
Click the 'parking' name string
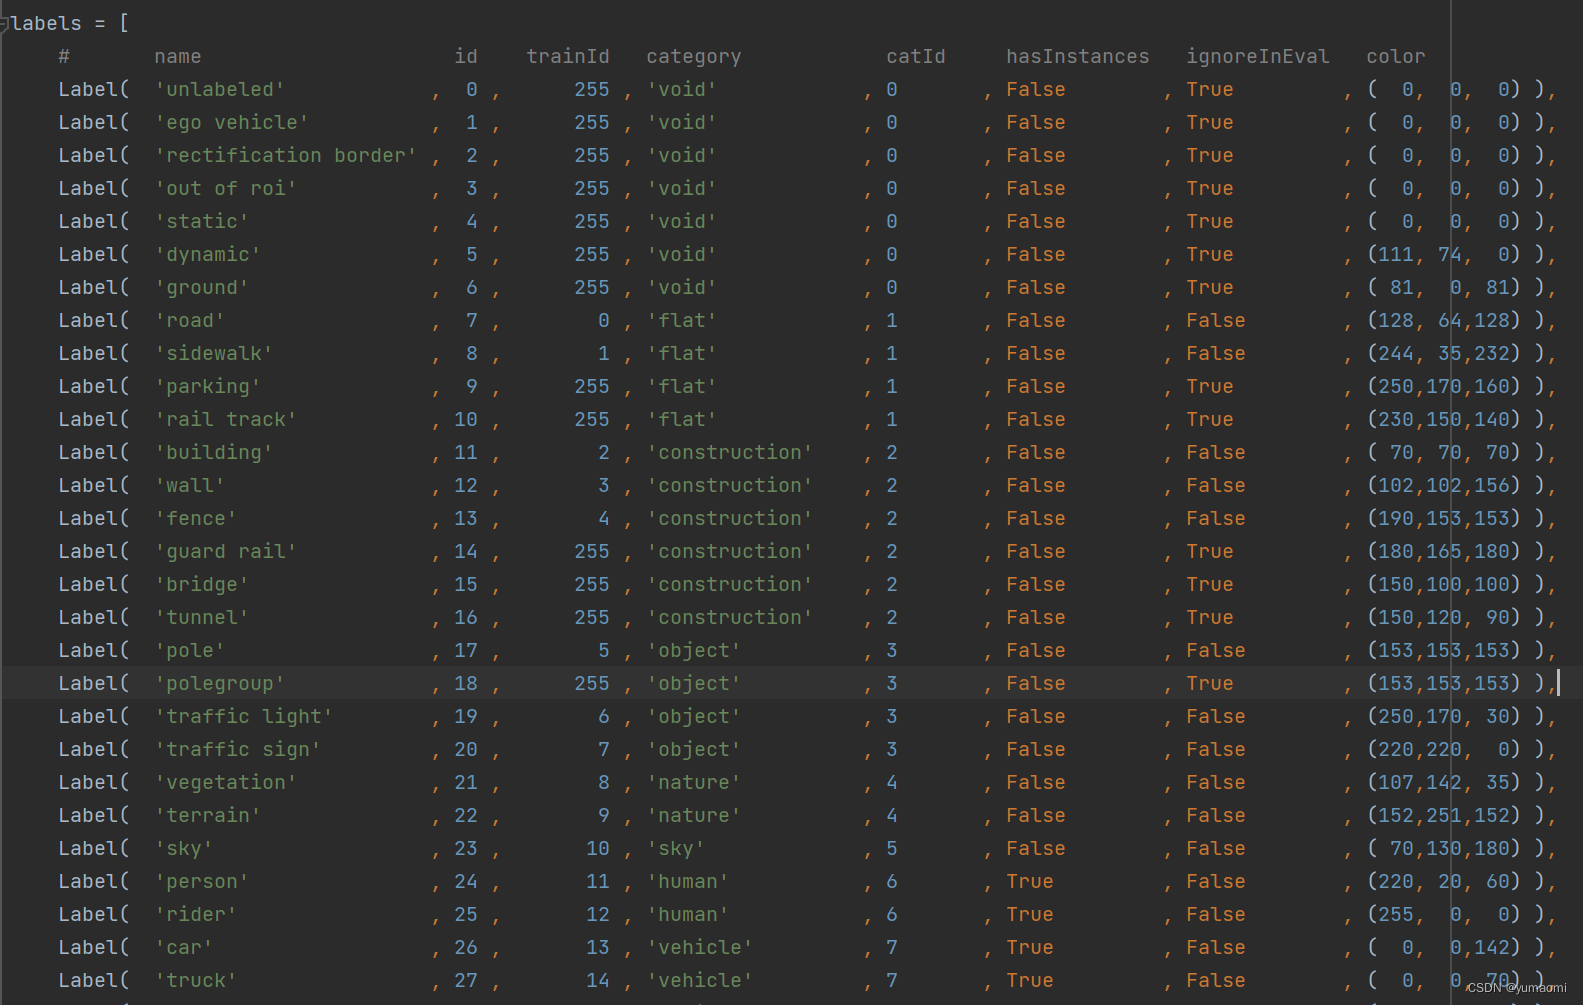208,387
